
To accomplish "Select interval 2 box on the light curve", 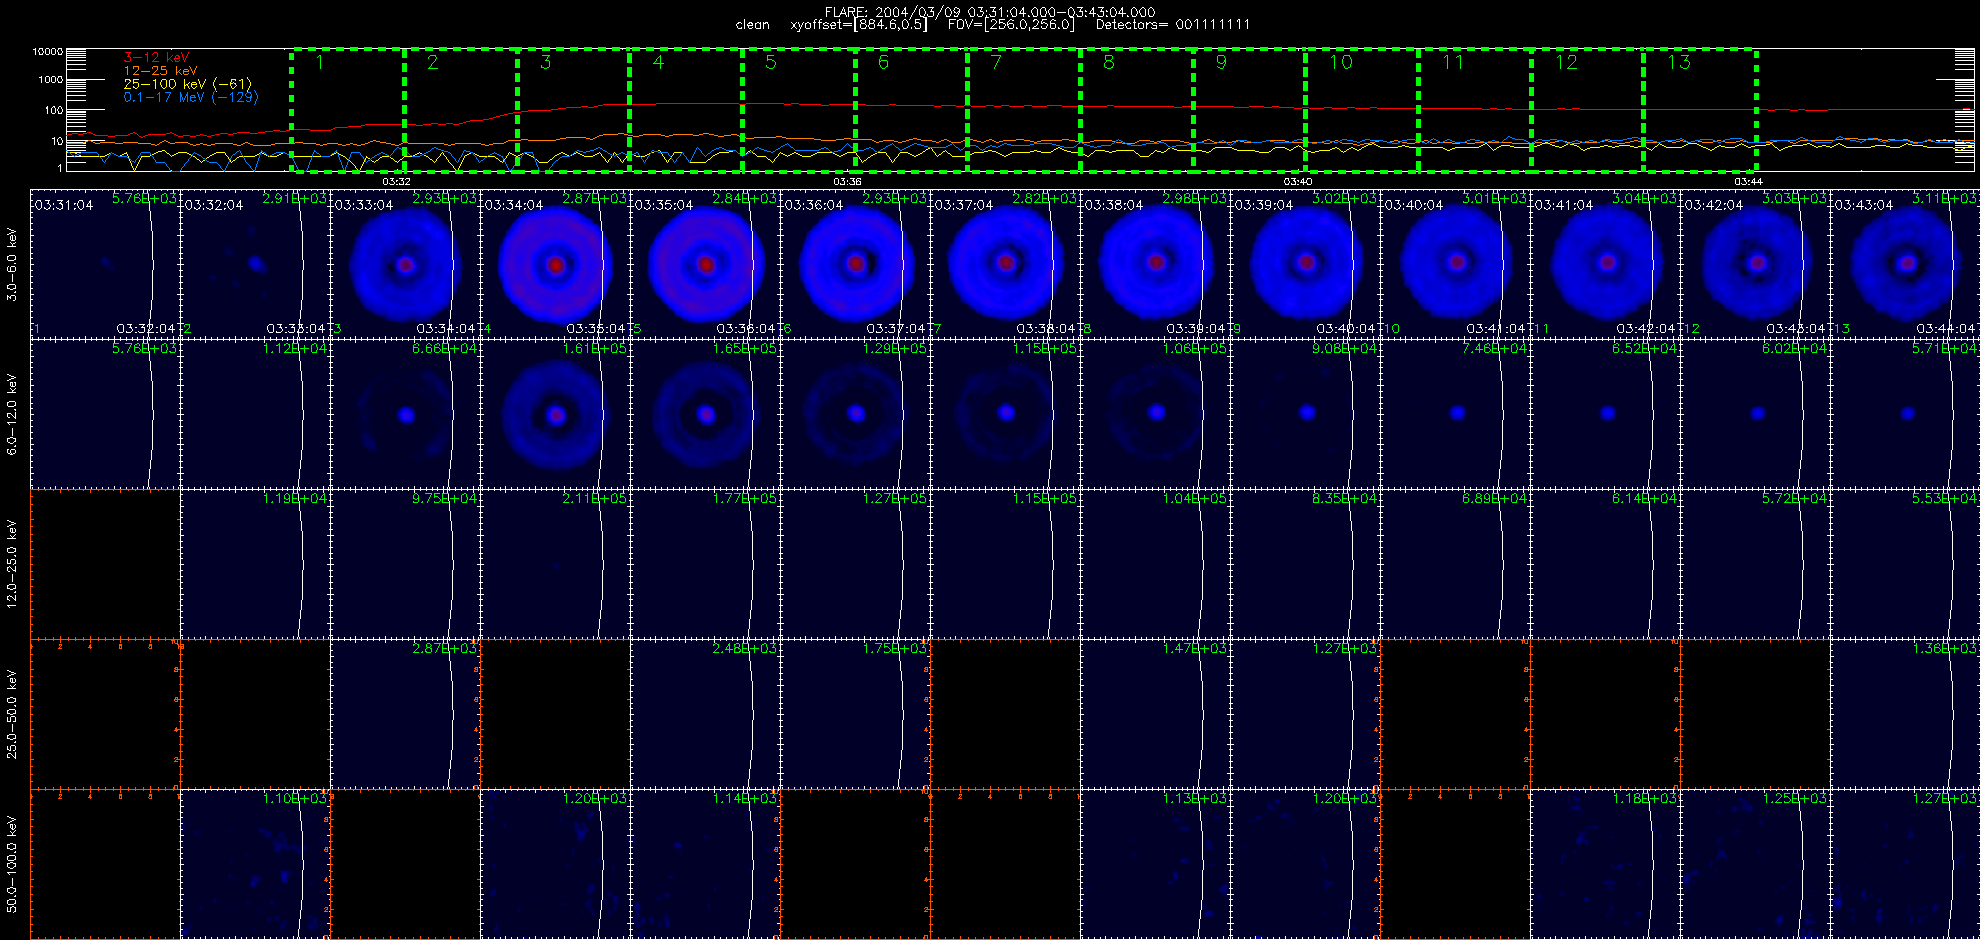I will pos(461,110).
